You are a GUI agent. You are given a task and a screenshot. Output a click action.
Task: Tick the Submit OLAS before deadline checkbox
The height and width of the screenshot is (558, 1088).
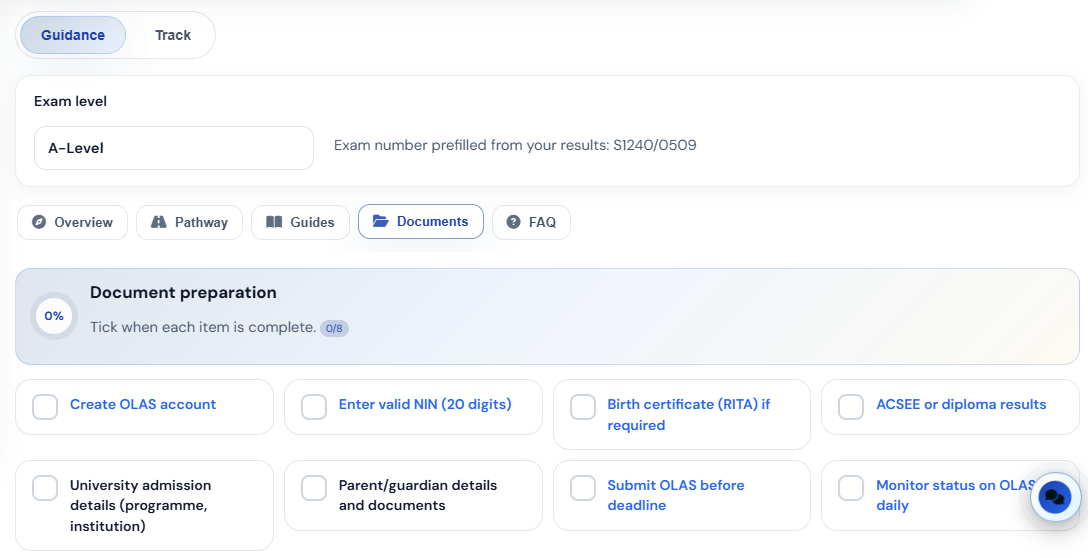583,488
